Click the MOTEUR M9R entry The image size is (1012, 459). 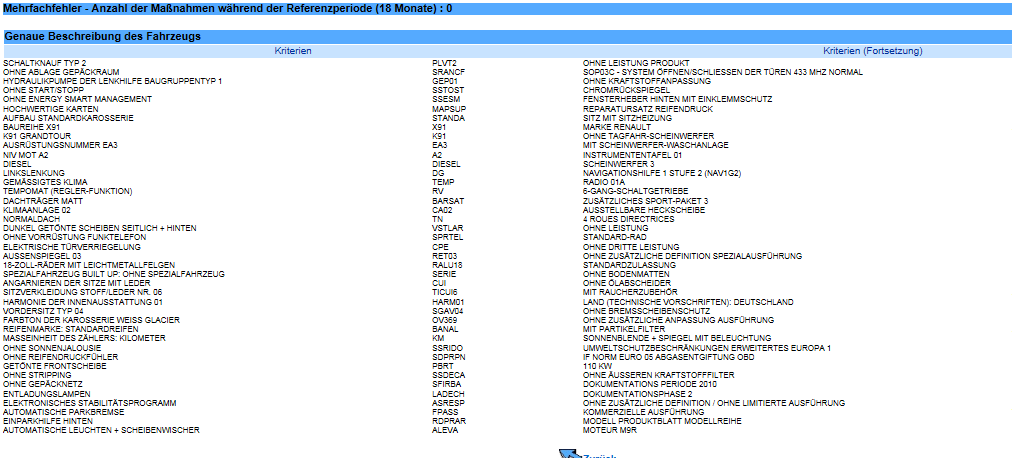610,430
